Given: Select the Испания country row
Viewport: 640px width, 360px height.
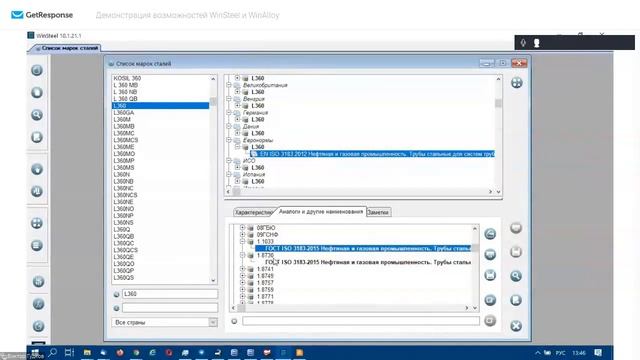Looking at the screenshot, I should [x=253, y=174].
